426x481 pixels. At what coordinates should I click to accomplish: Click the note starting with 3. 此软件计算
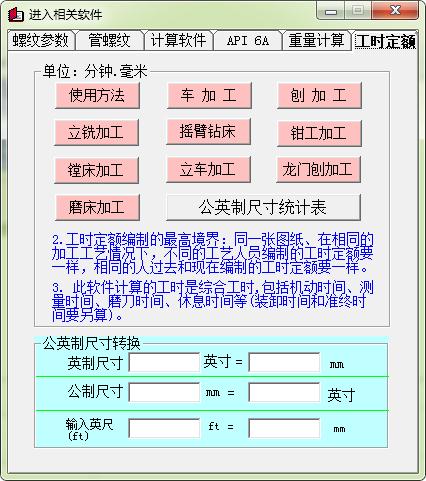(212, 301)
